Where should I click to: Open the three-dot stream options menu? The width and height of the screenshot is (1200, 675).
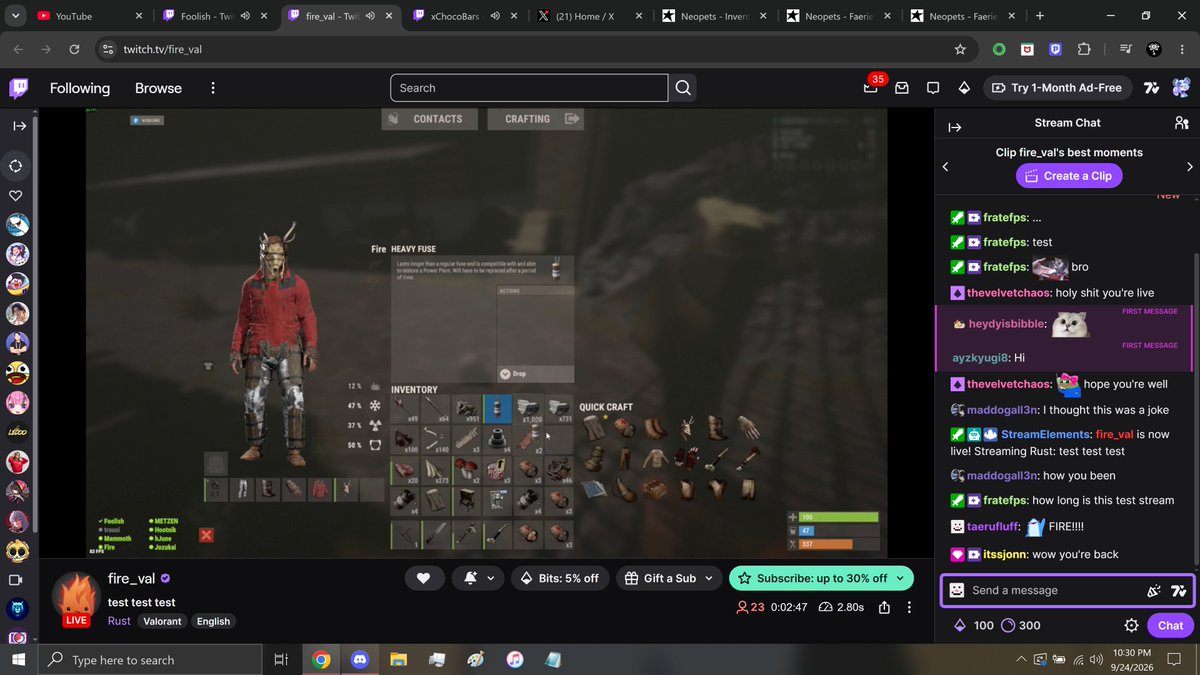pyautogui.click(x=909, y=607)
